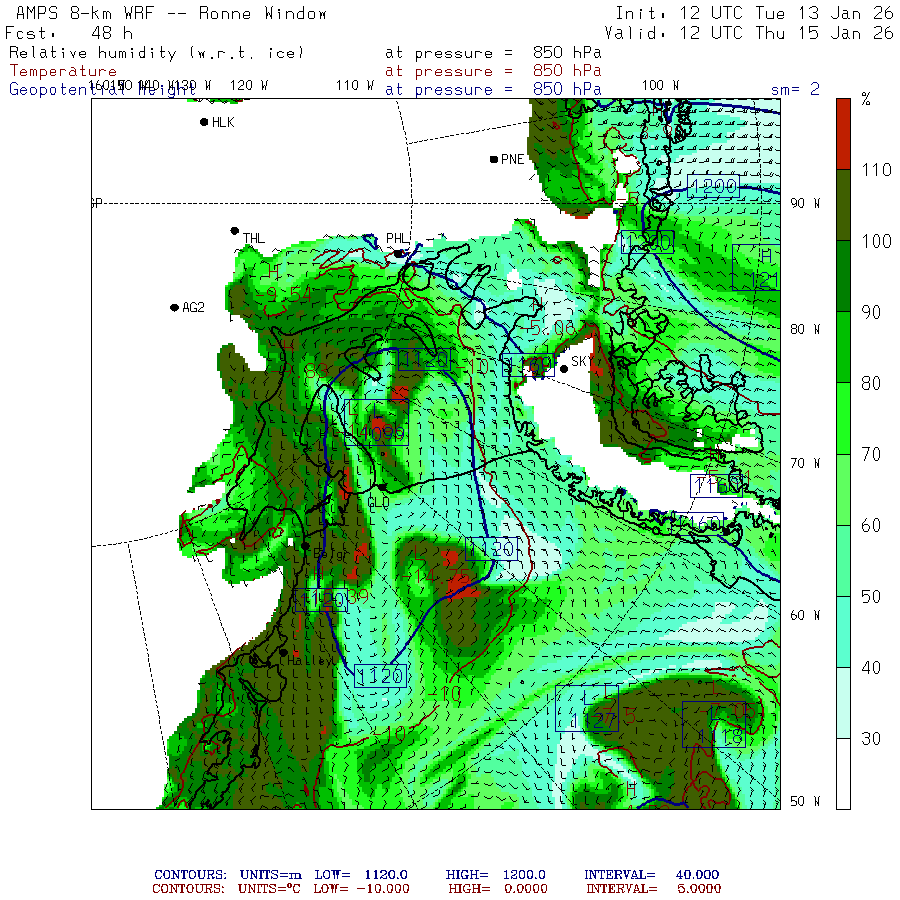Click the HLK station dot
900x900 pixels.
coord(204,122)
